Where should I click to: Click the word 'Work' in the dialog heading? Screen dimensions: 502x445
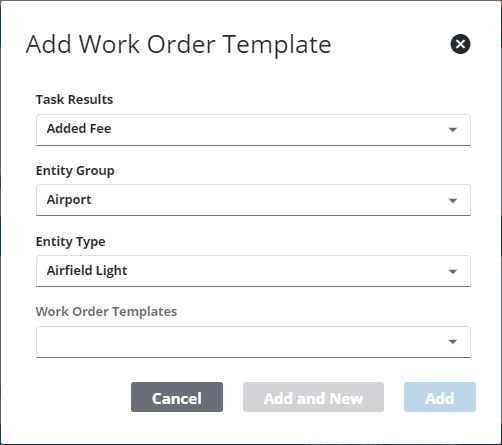tap(109, 44)
